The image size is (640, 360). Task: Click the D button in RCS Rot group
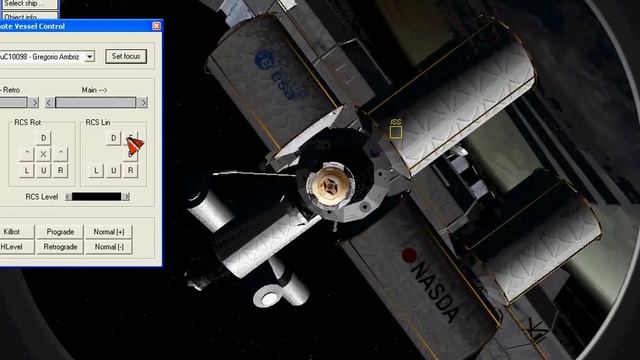[x=44, y=138]
